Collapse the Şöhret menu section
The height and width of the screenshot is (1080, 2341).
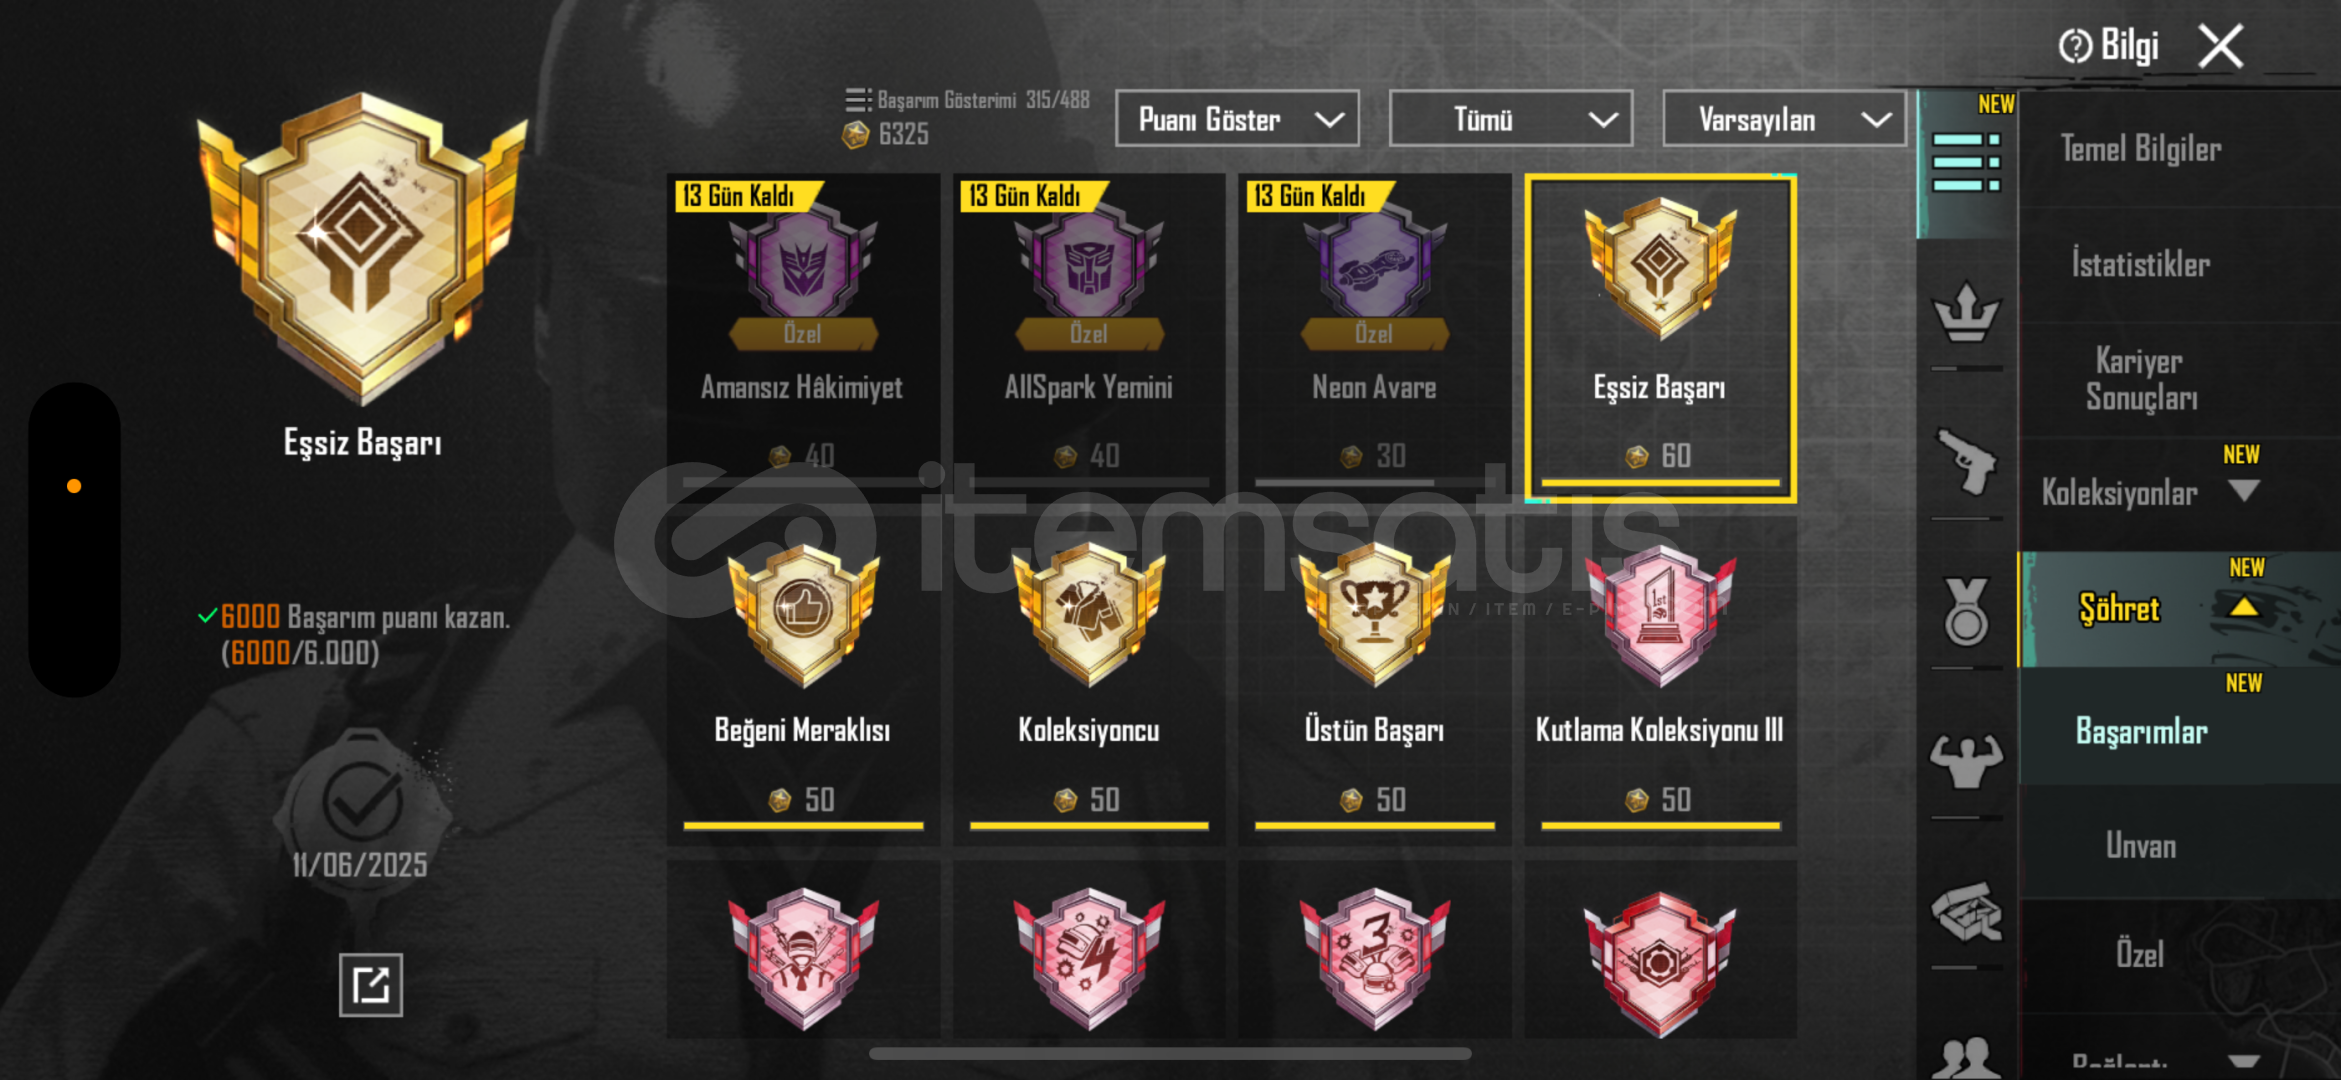click(2244, 607)
